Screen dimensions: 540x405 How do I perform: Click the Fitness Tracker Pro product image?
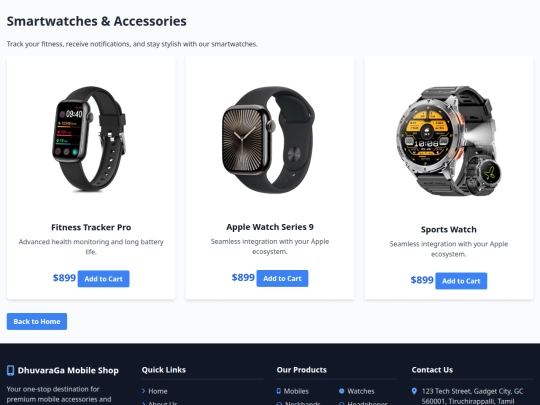coord(91,138)
